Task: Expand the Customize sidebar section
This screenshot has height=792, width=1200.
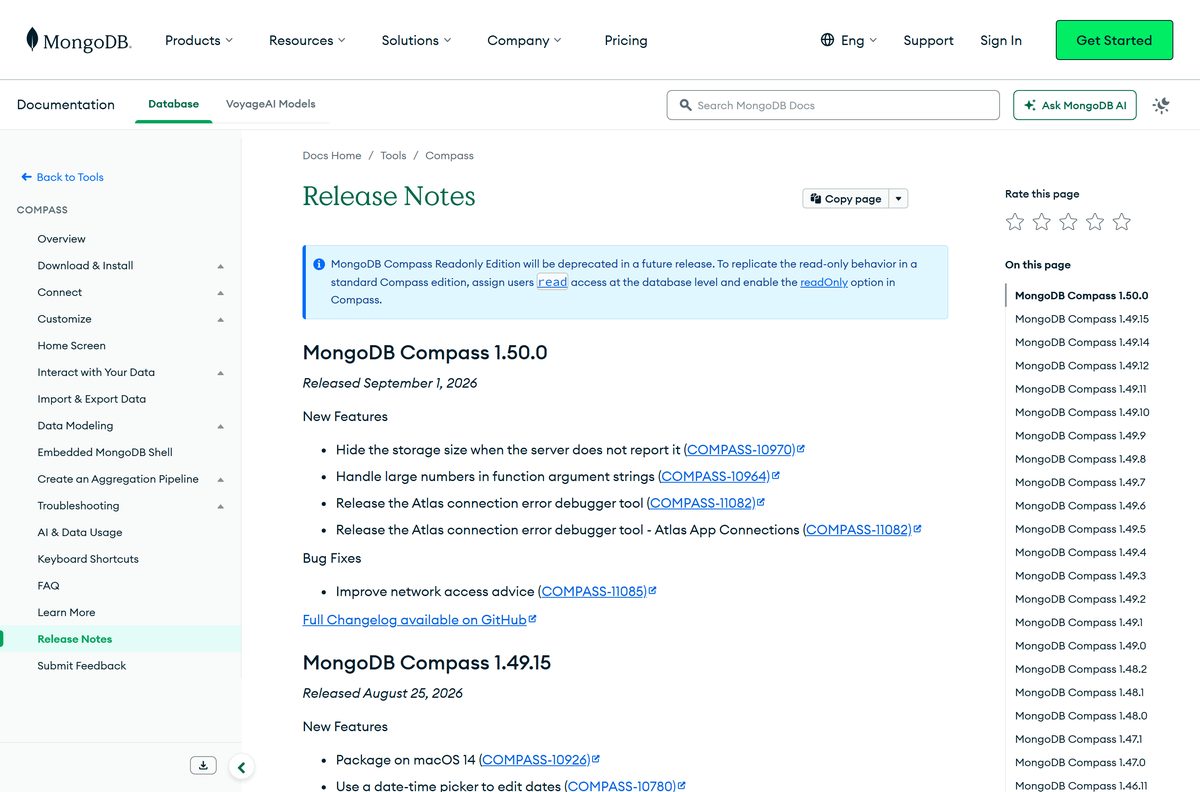Action: 221,319
